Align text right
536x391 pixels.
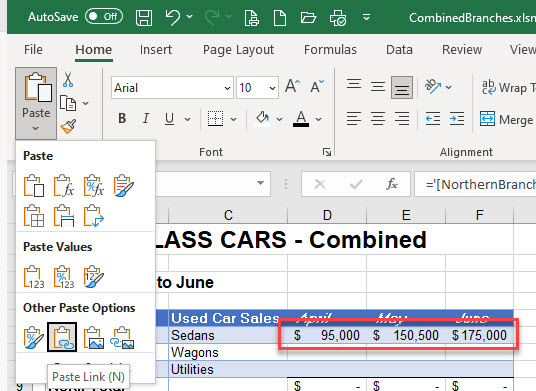[402, 119]
